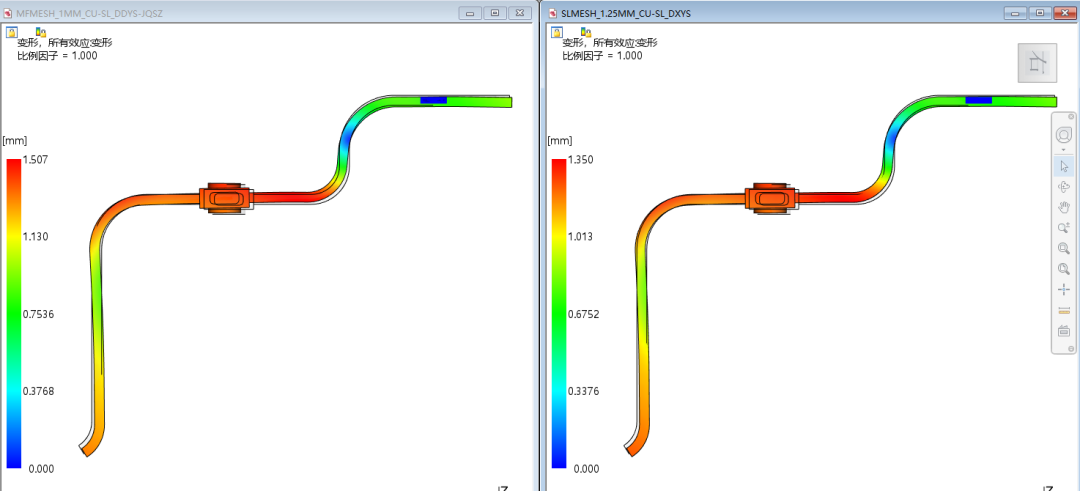The height and width of the screenshot is (491, 1080).
Task: Open the full navigation wheel tool
Action: click(1063, 135)
